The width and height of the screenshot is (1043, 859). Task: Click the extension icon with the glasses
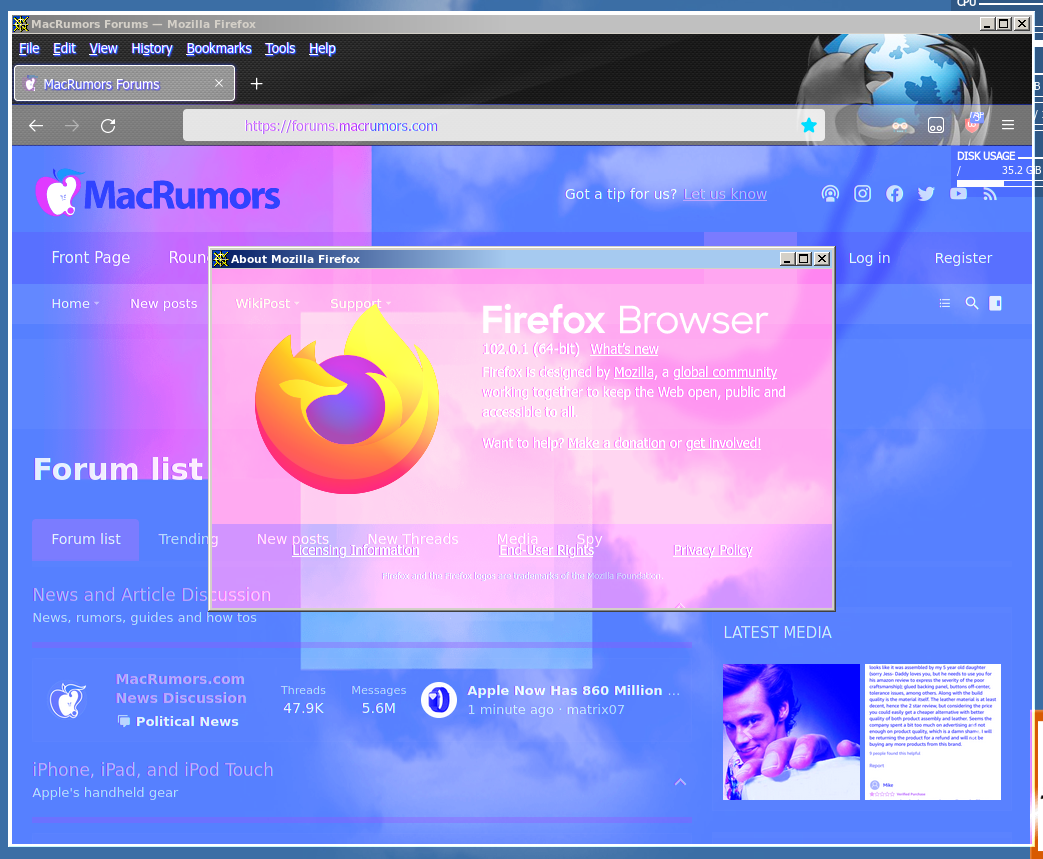899,125
